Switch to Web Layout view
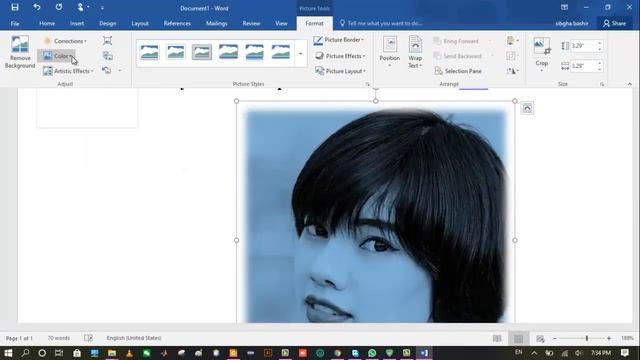Image resolution: width=640 pixels, height=360 pixels. 540,338
